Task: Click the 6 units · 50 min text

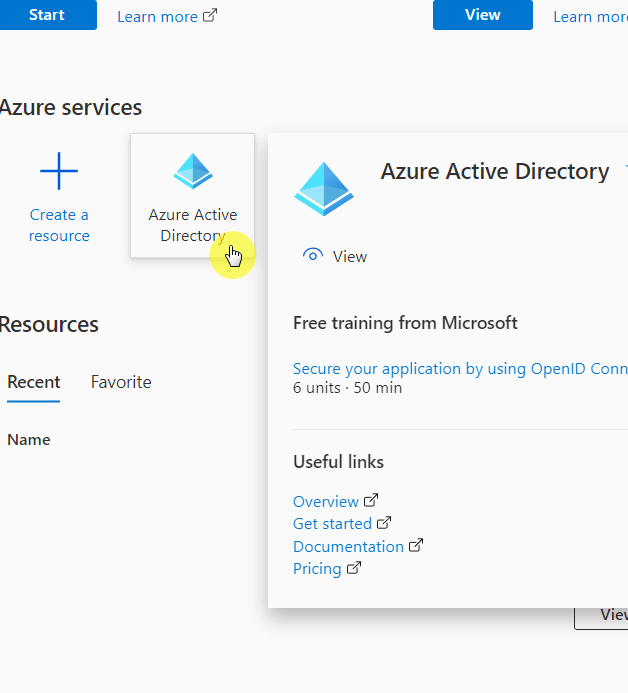Action: (347, 388)
